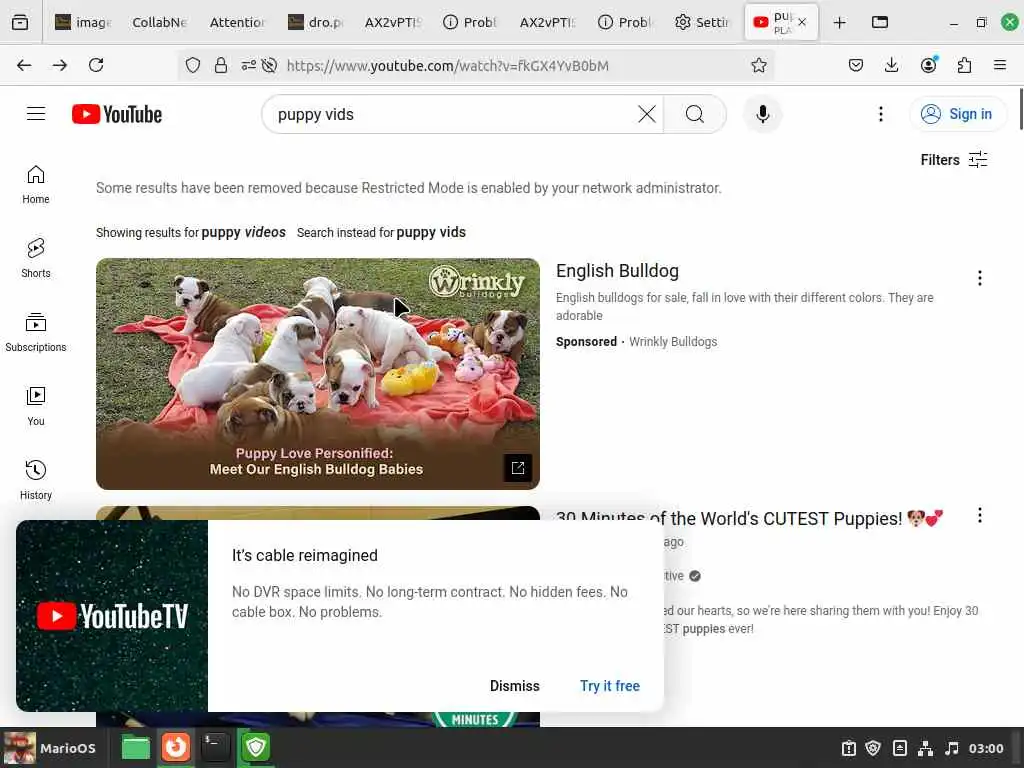The image size is (1024, 768).
Task: Open the MarioOS start menu
Action: coord(51,748)
